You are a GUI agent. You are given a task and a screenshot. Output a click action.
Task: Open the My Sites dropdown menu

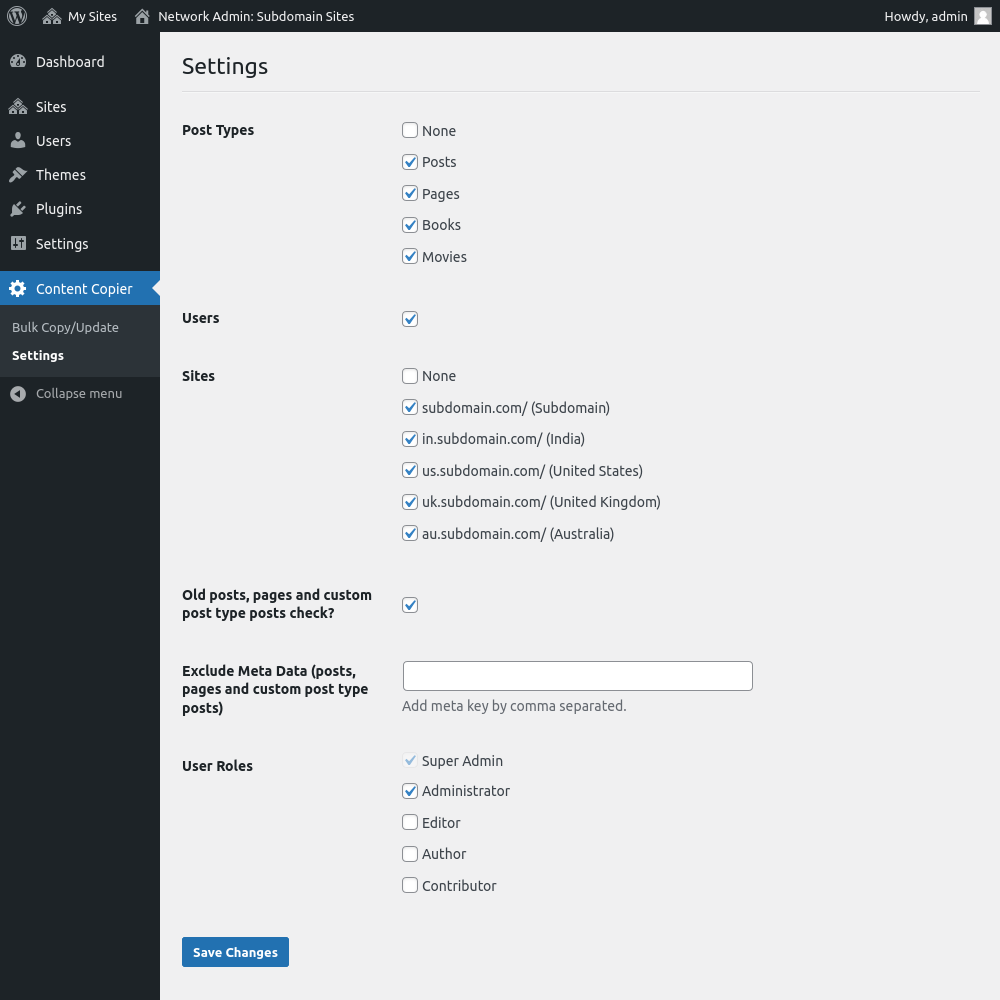(x=91, y=16)
